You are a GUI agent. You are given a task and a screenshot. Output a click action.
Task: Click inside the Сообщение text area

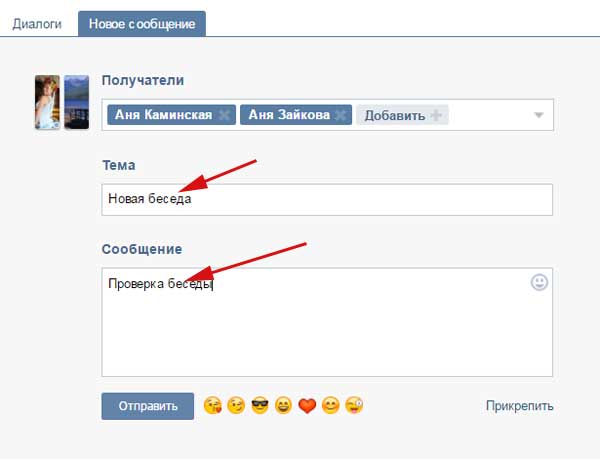327,330
